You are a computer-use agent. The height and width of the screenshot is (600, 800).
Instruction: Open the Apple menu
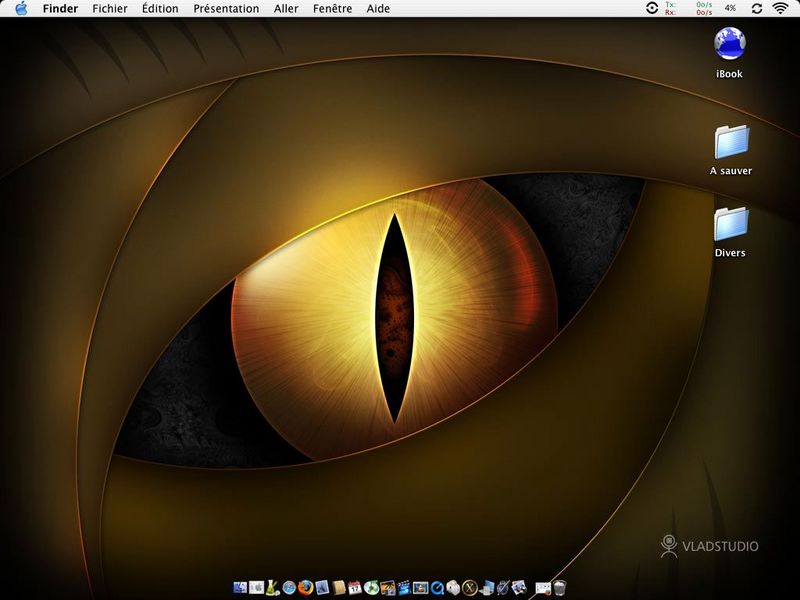click(x=21, y=8)
